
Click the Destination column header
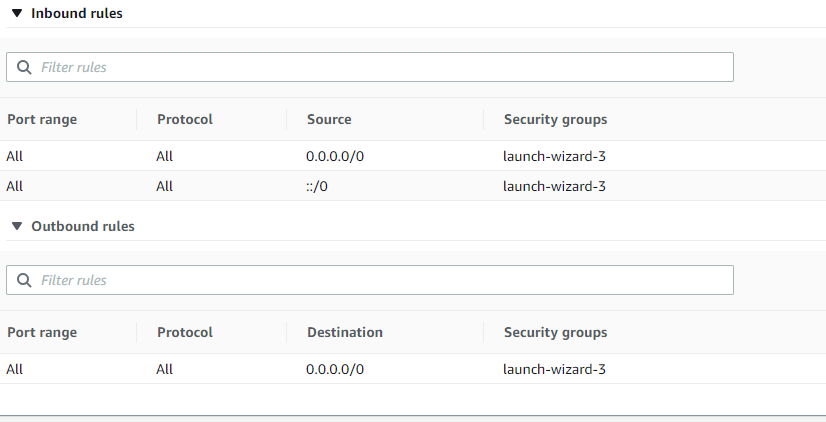click(x=345, y=333)
